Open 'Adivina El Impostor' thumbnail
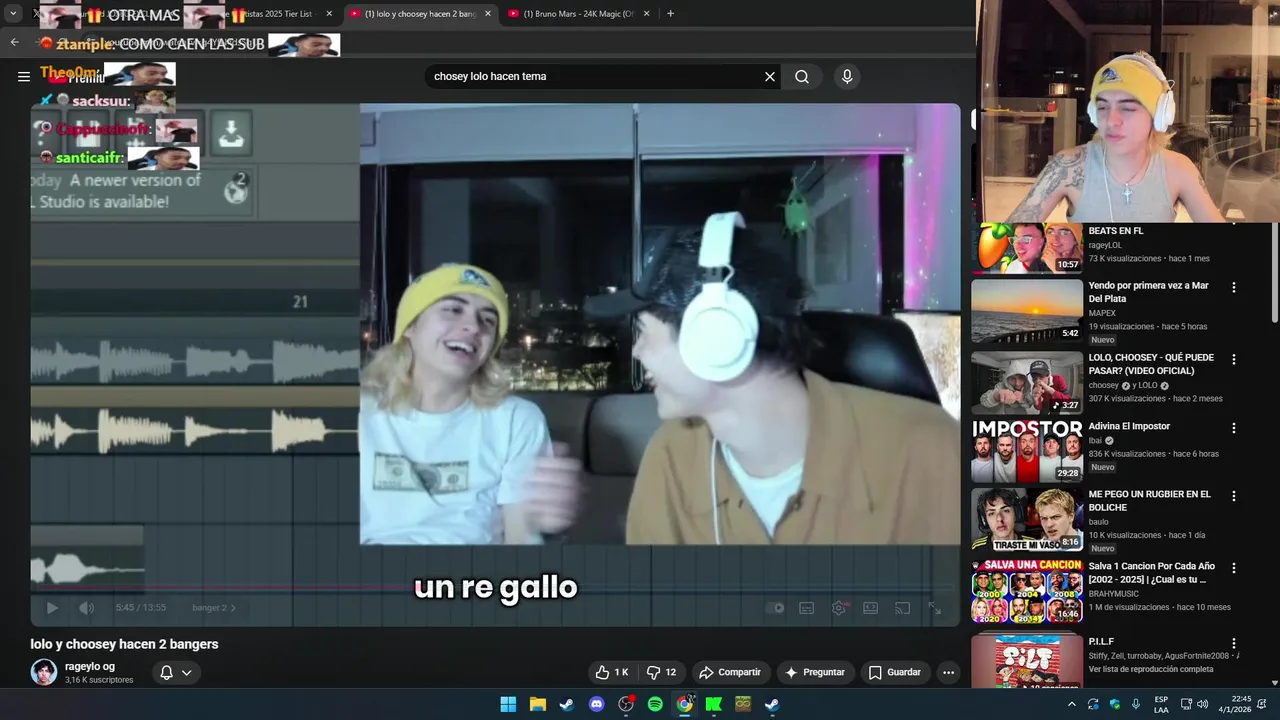Screen dimensions: 1280x720 [1027, 451]
